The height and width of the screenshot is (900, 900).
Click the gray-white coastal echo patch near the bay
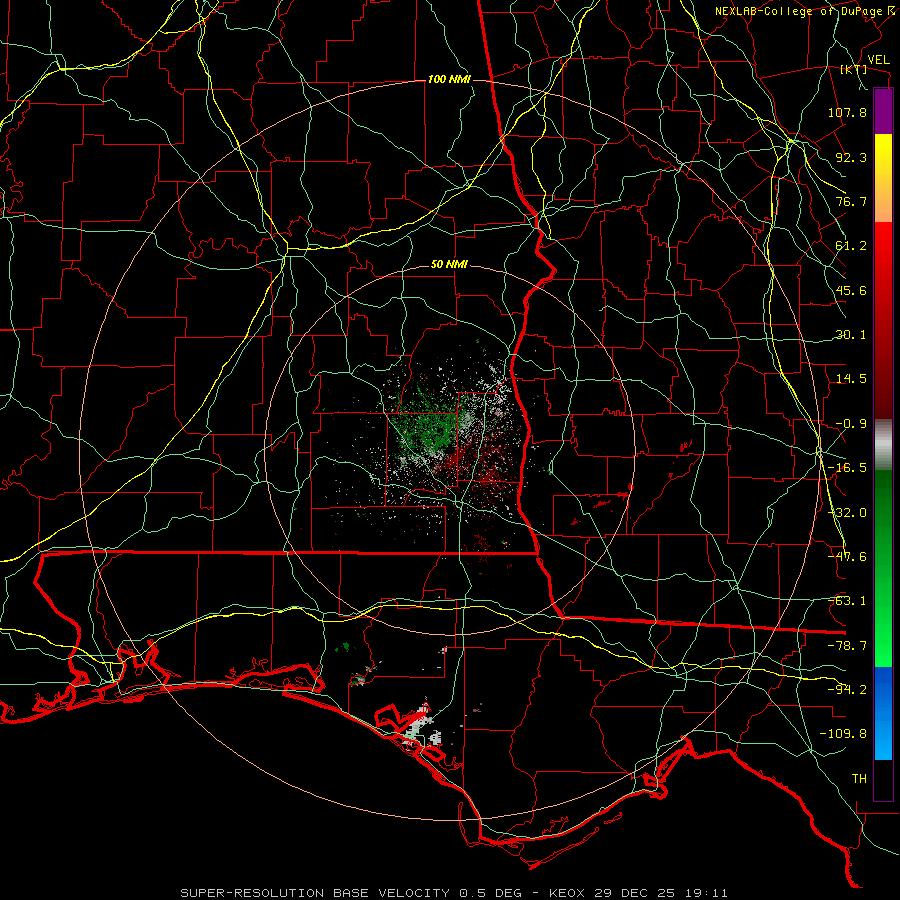point(420,729)
